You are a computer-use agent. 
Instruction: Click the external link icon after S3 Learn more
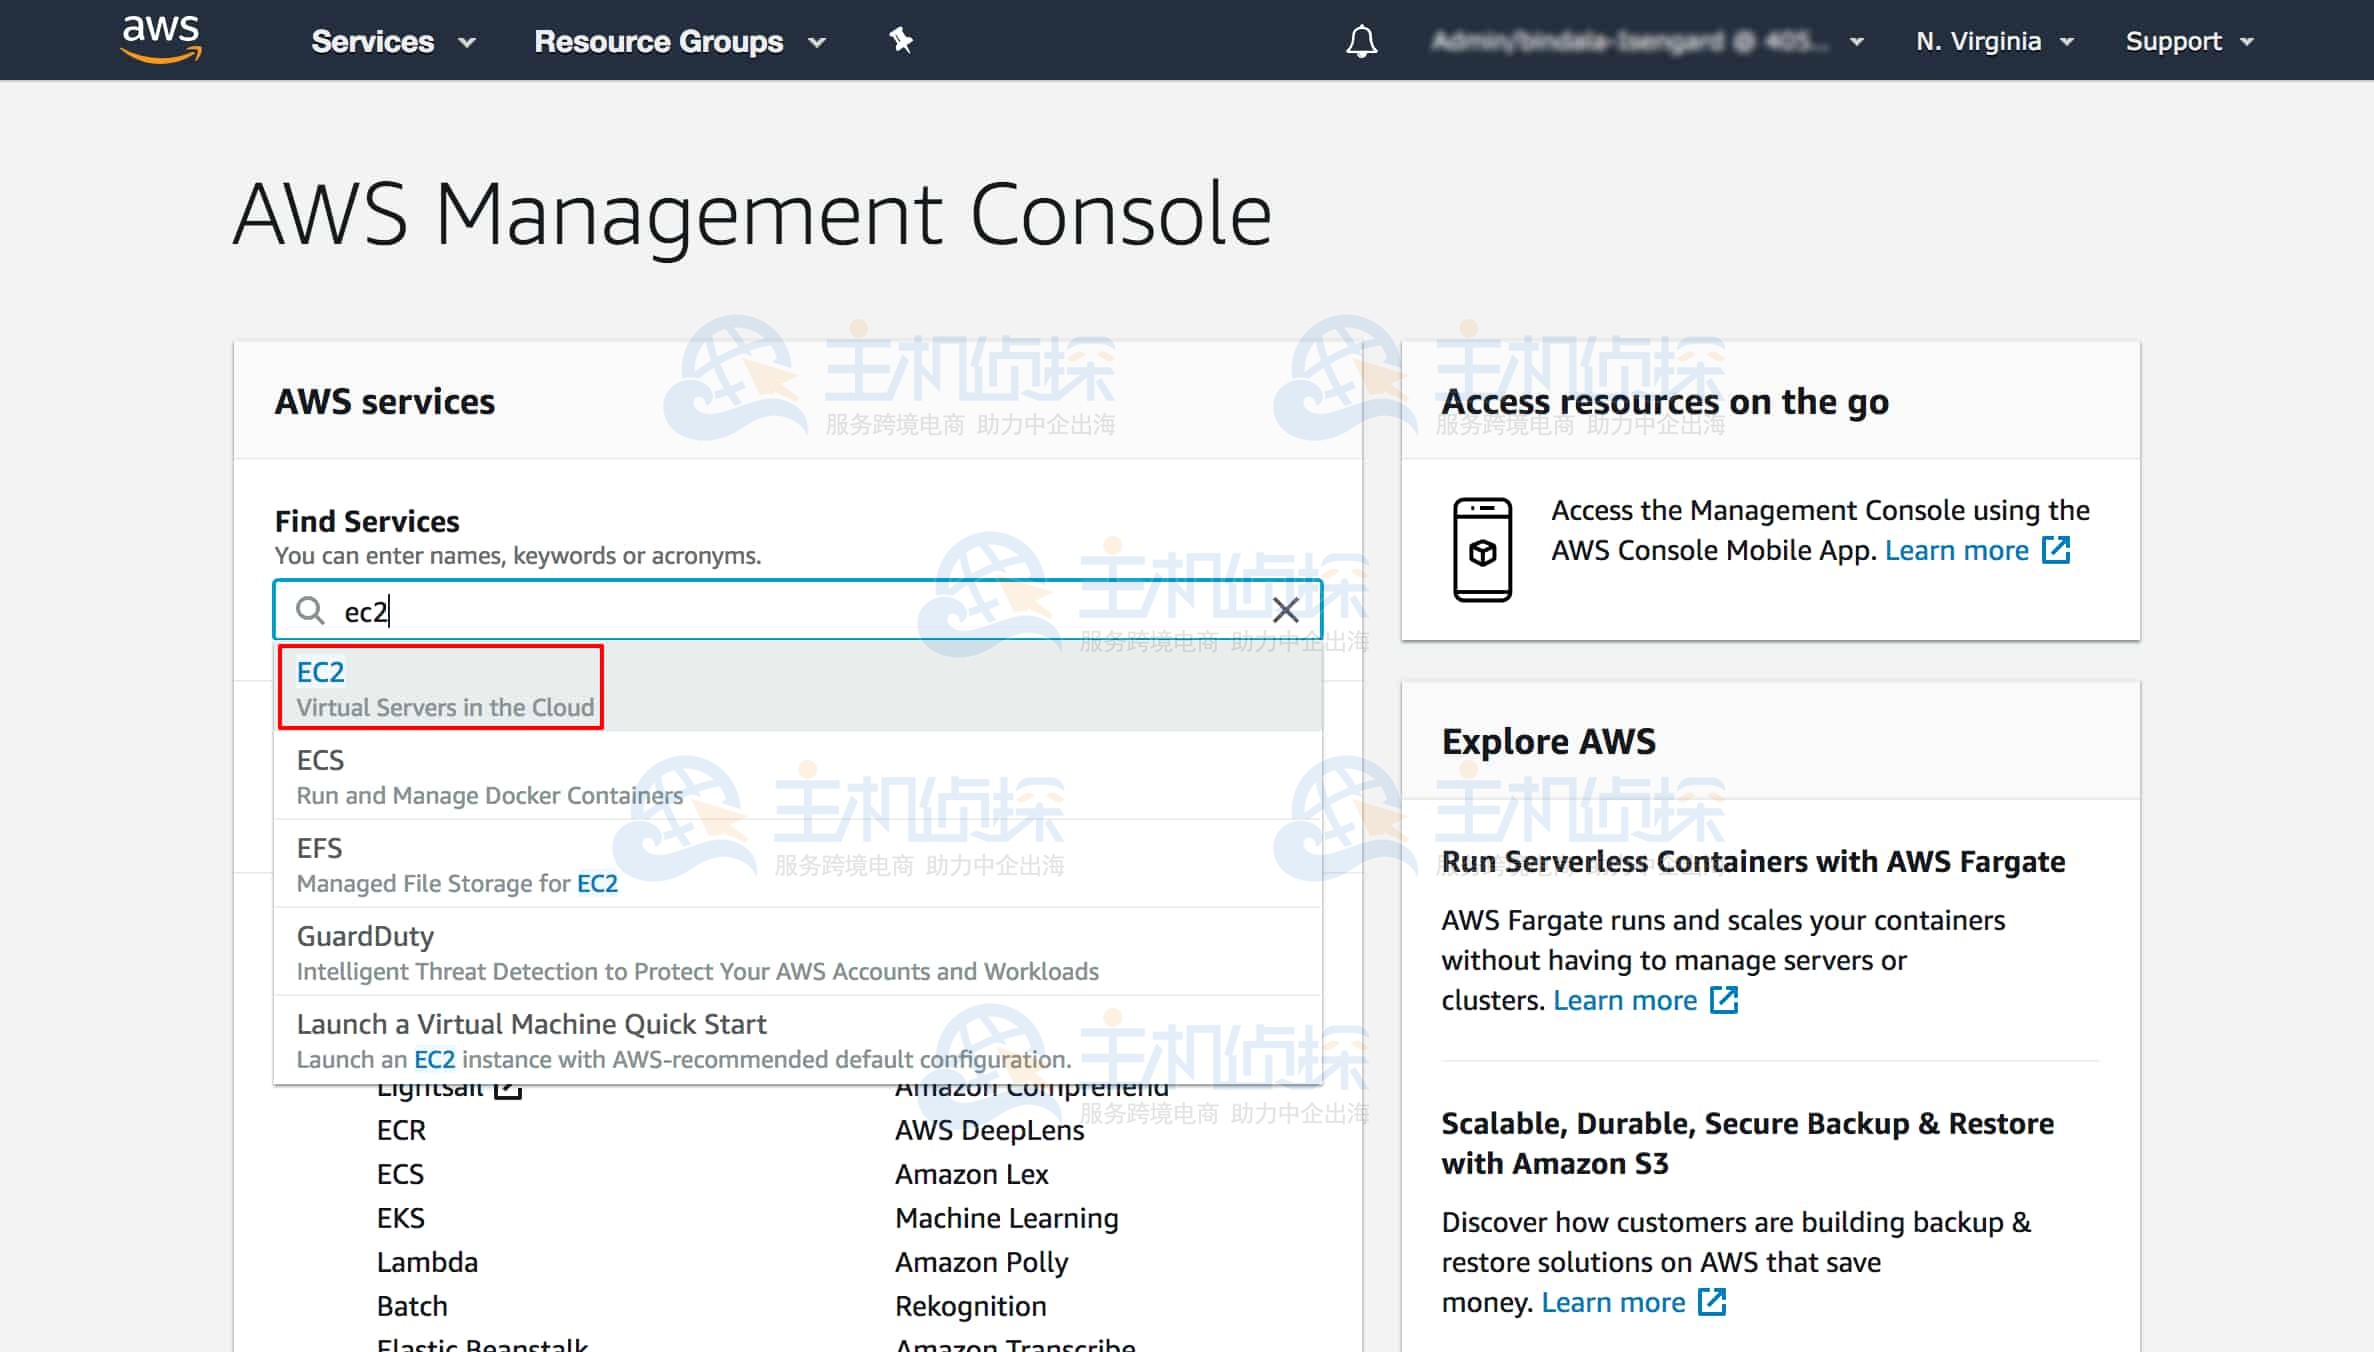[x=1712, y=1302]
